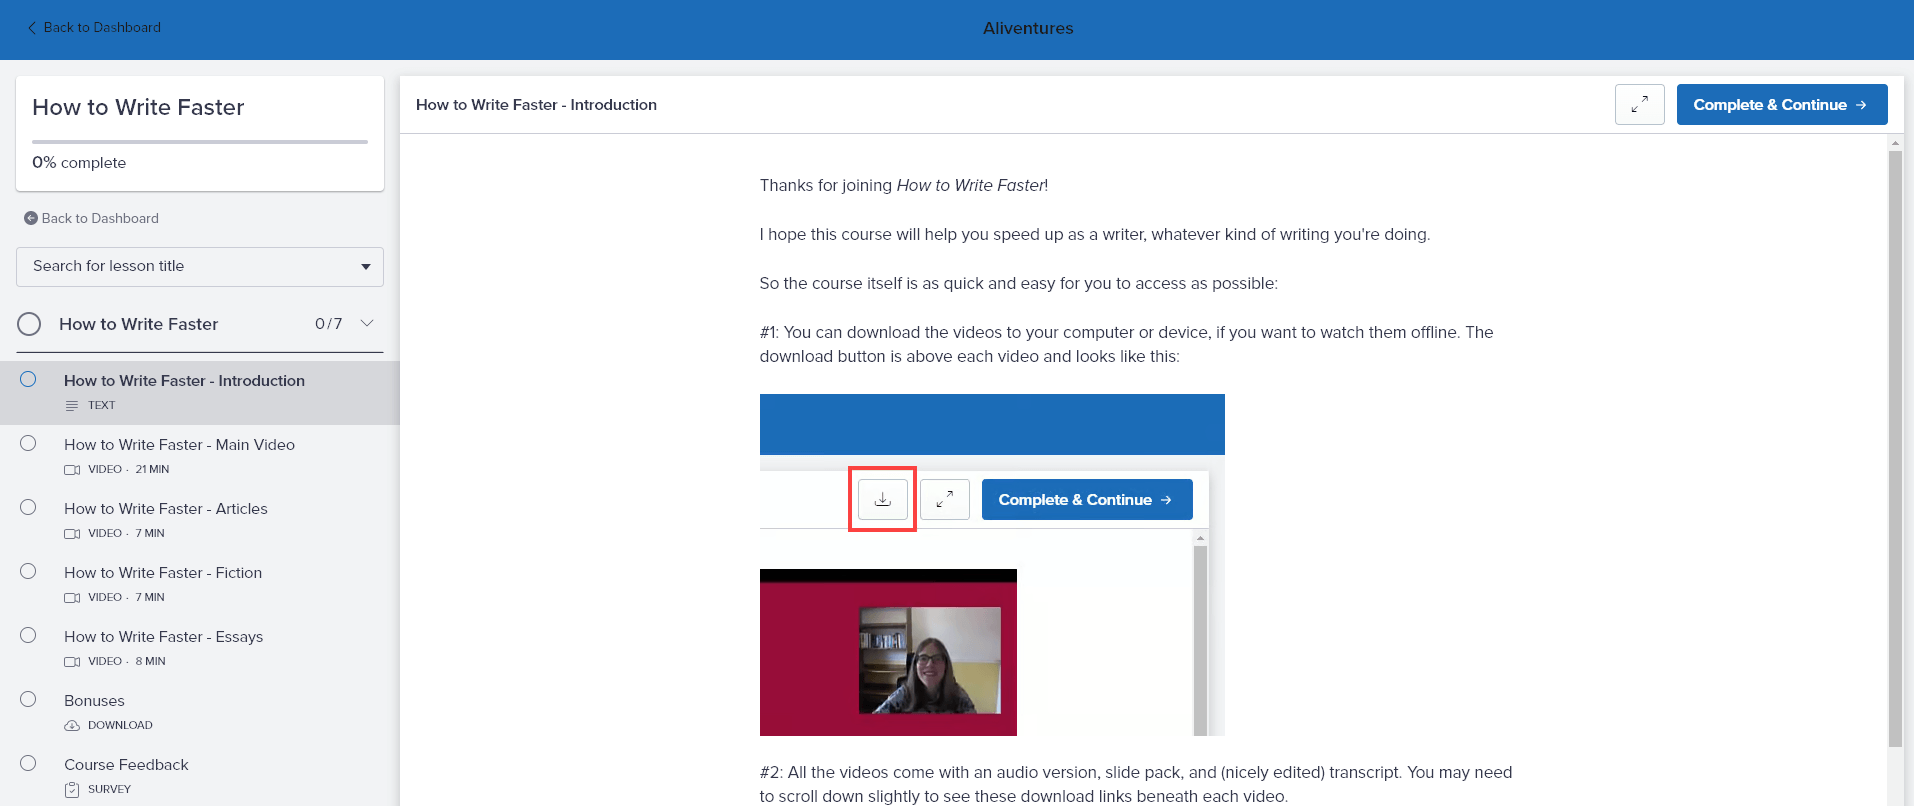
Task: Click the back arrow icon in top bar
Action: (32, 28)
